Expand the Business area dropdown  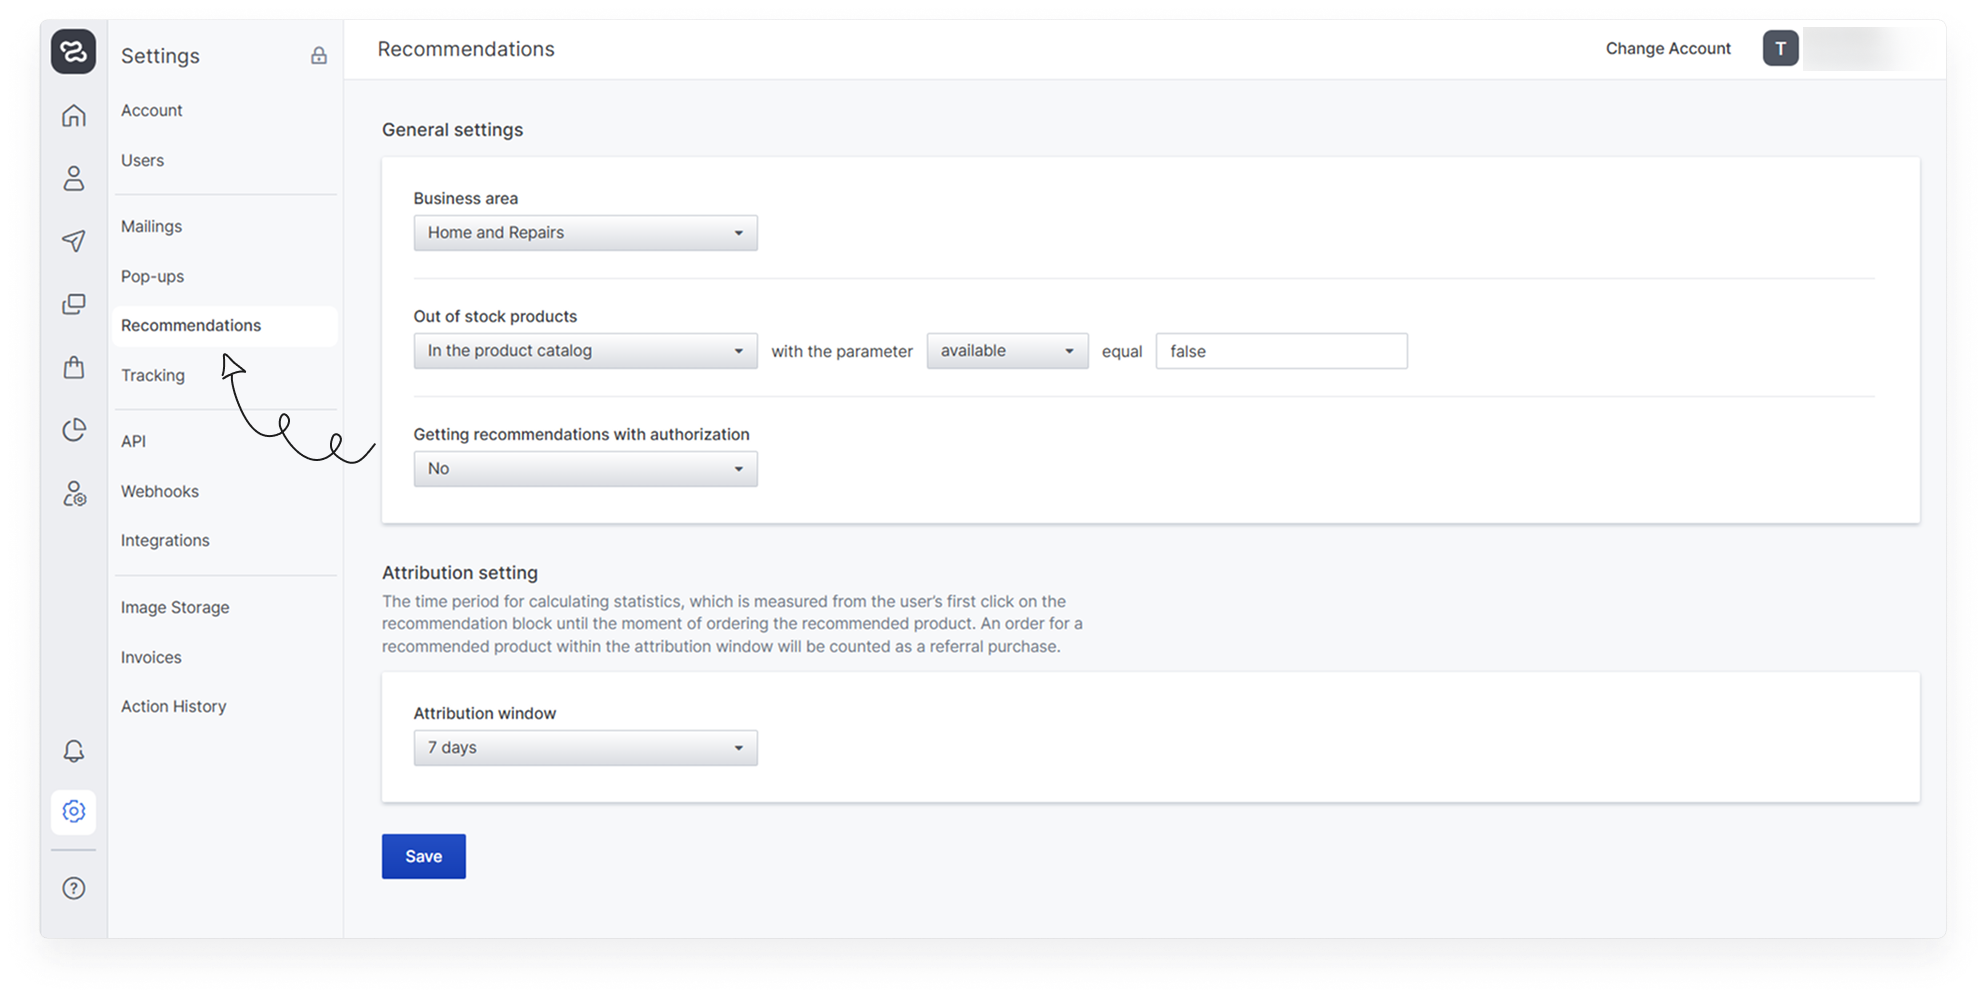point(585,233)
